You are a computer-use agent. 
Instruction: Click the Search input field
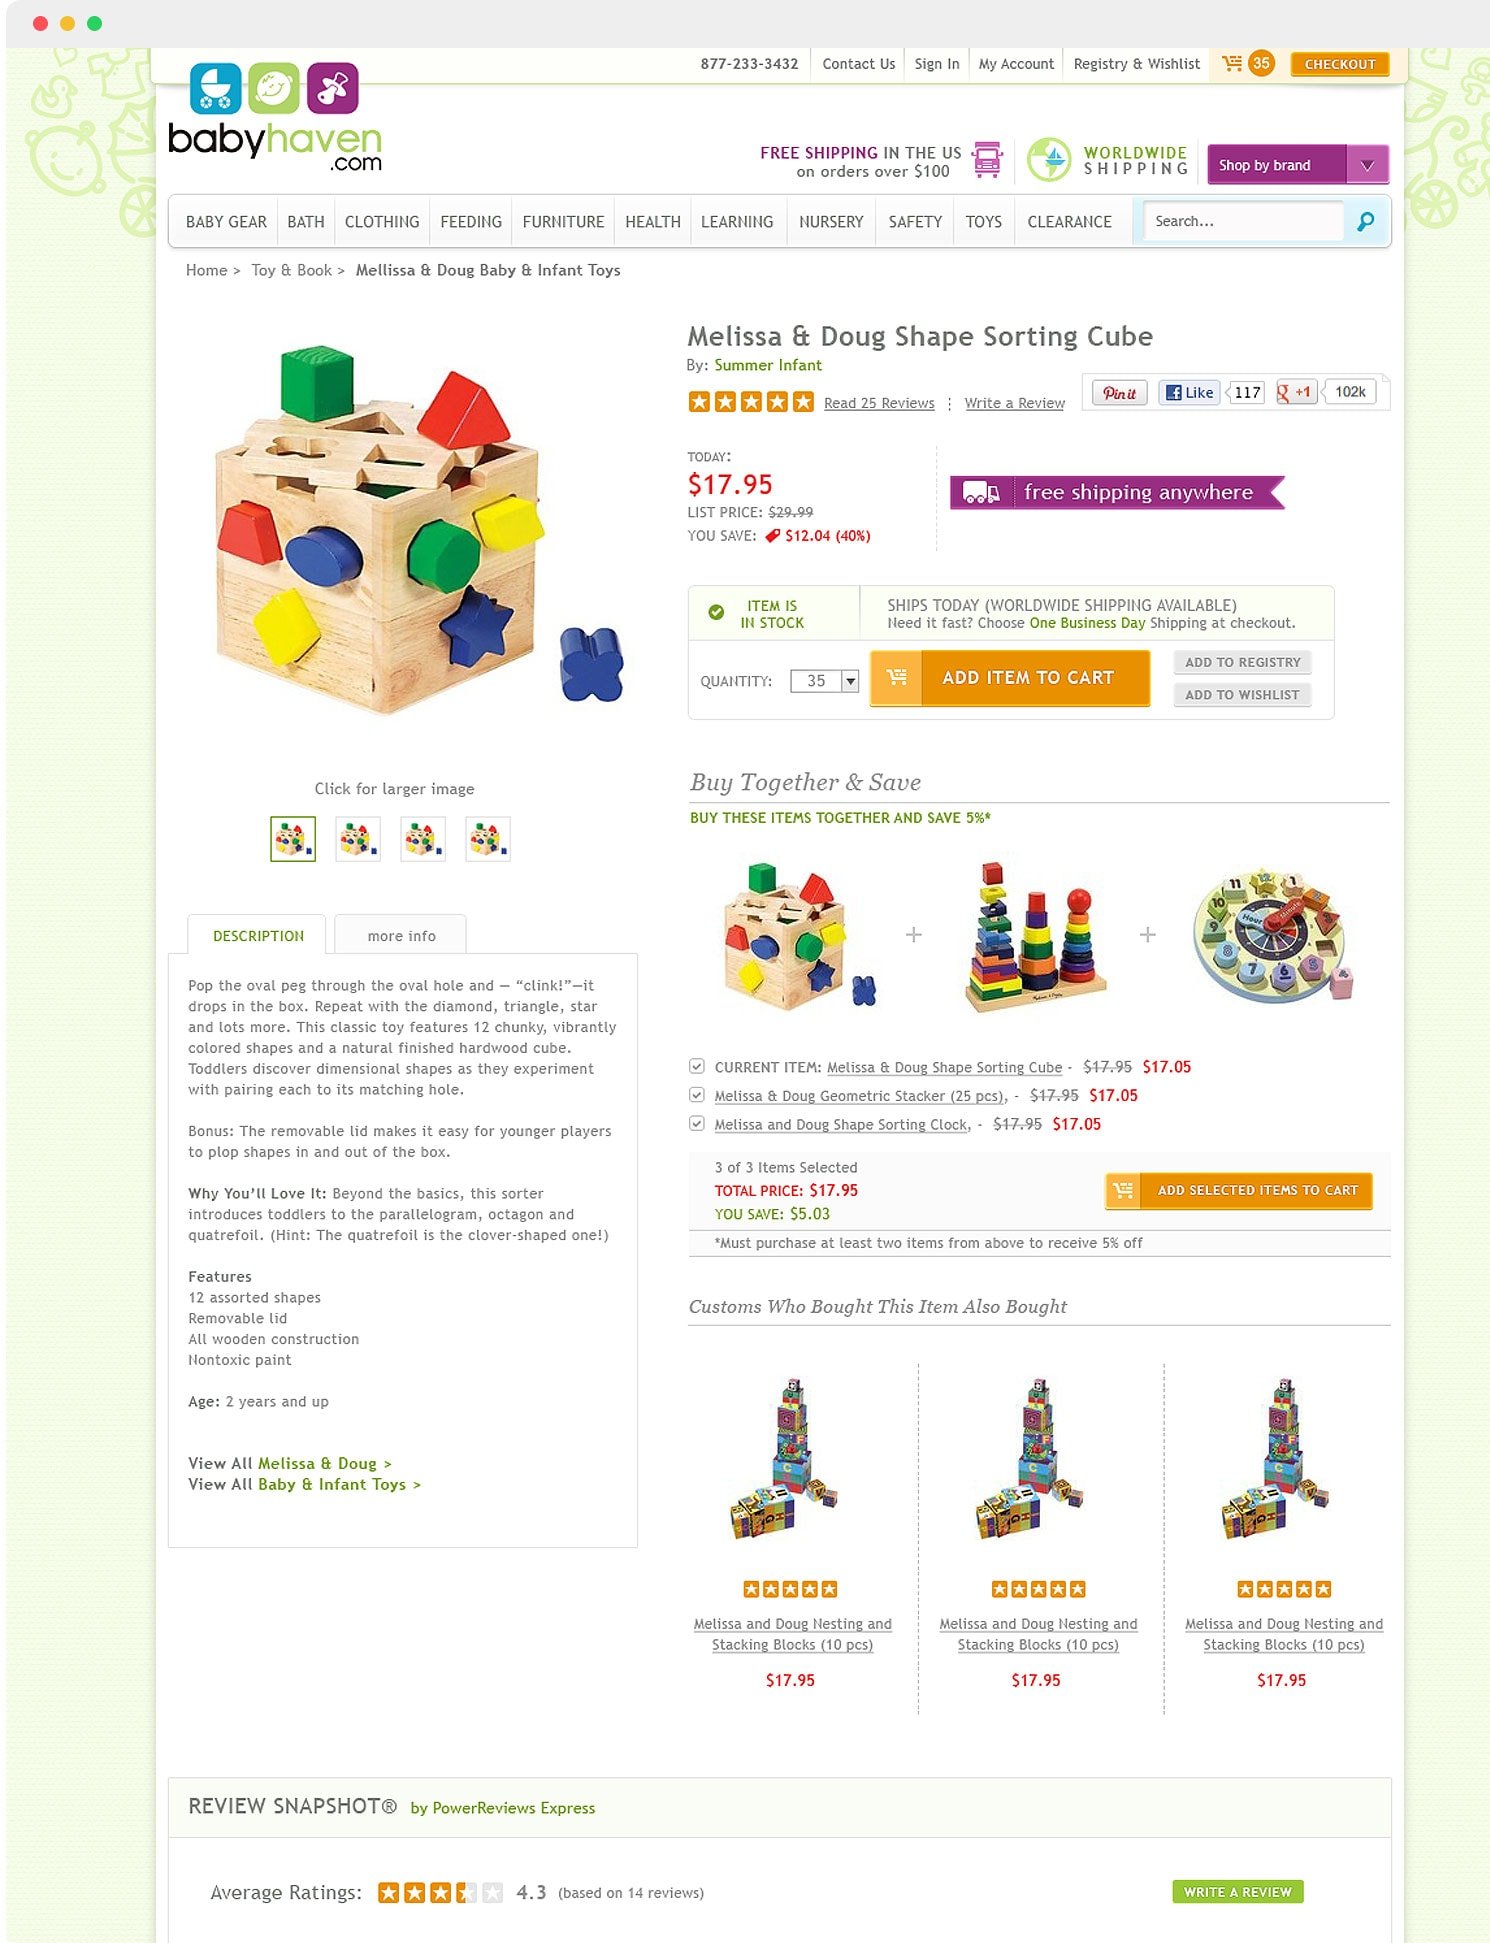click(1244, 221)
